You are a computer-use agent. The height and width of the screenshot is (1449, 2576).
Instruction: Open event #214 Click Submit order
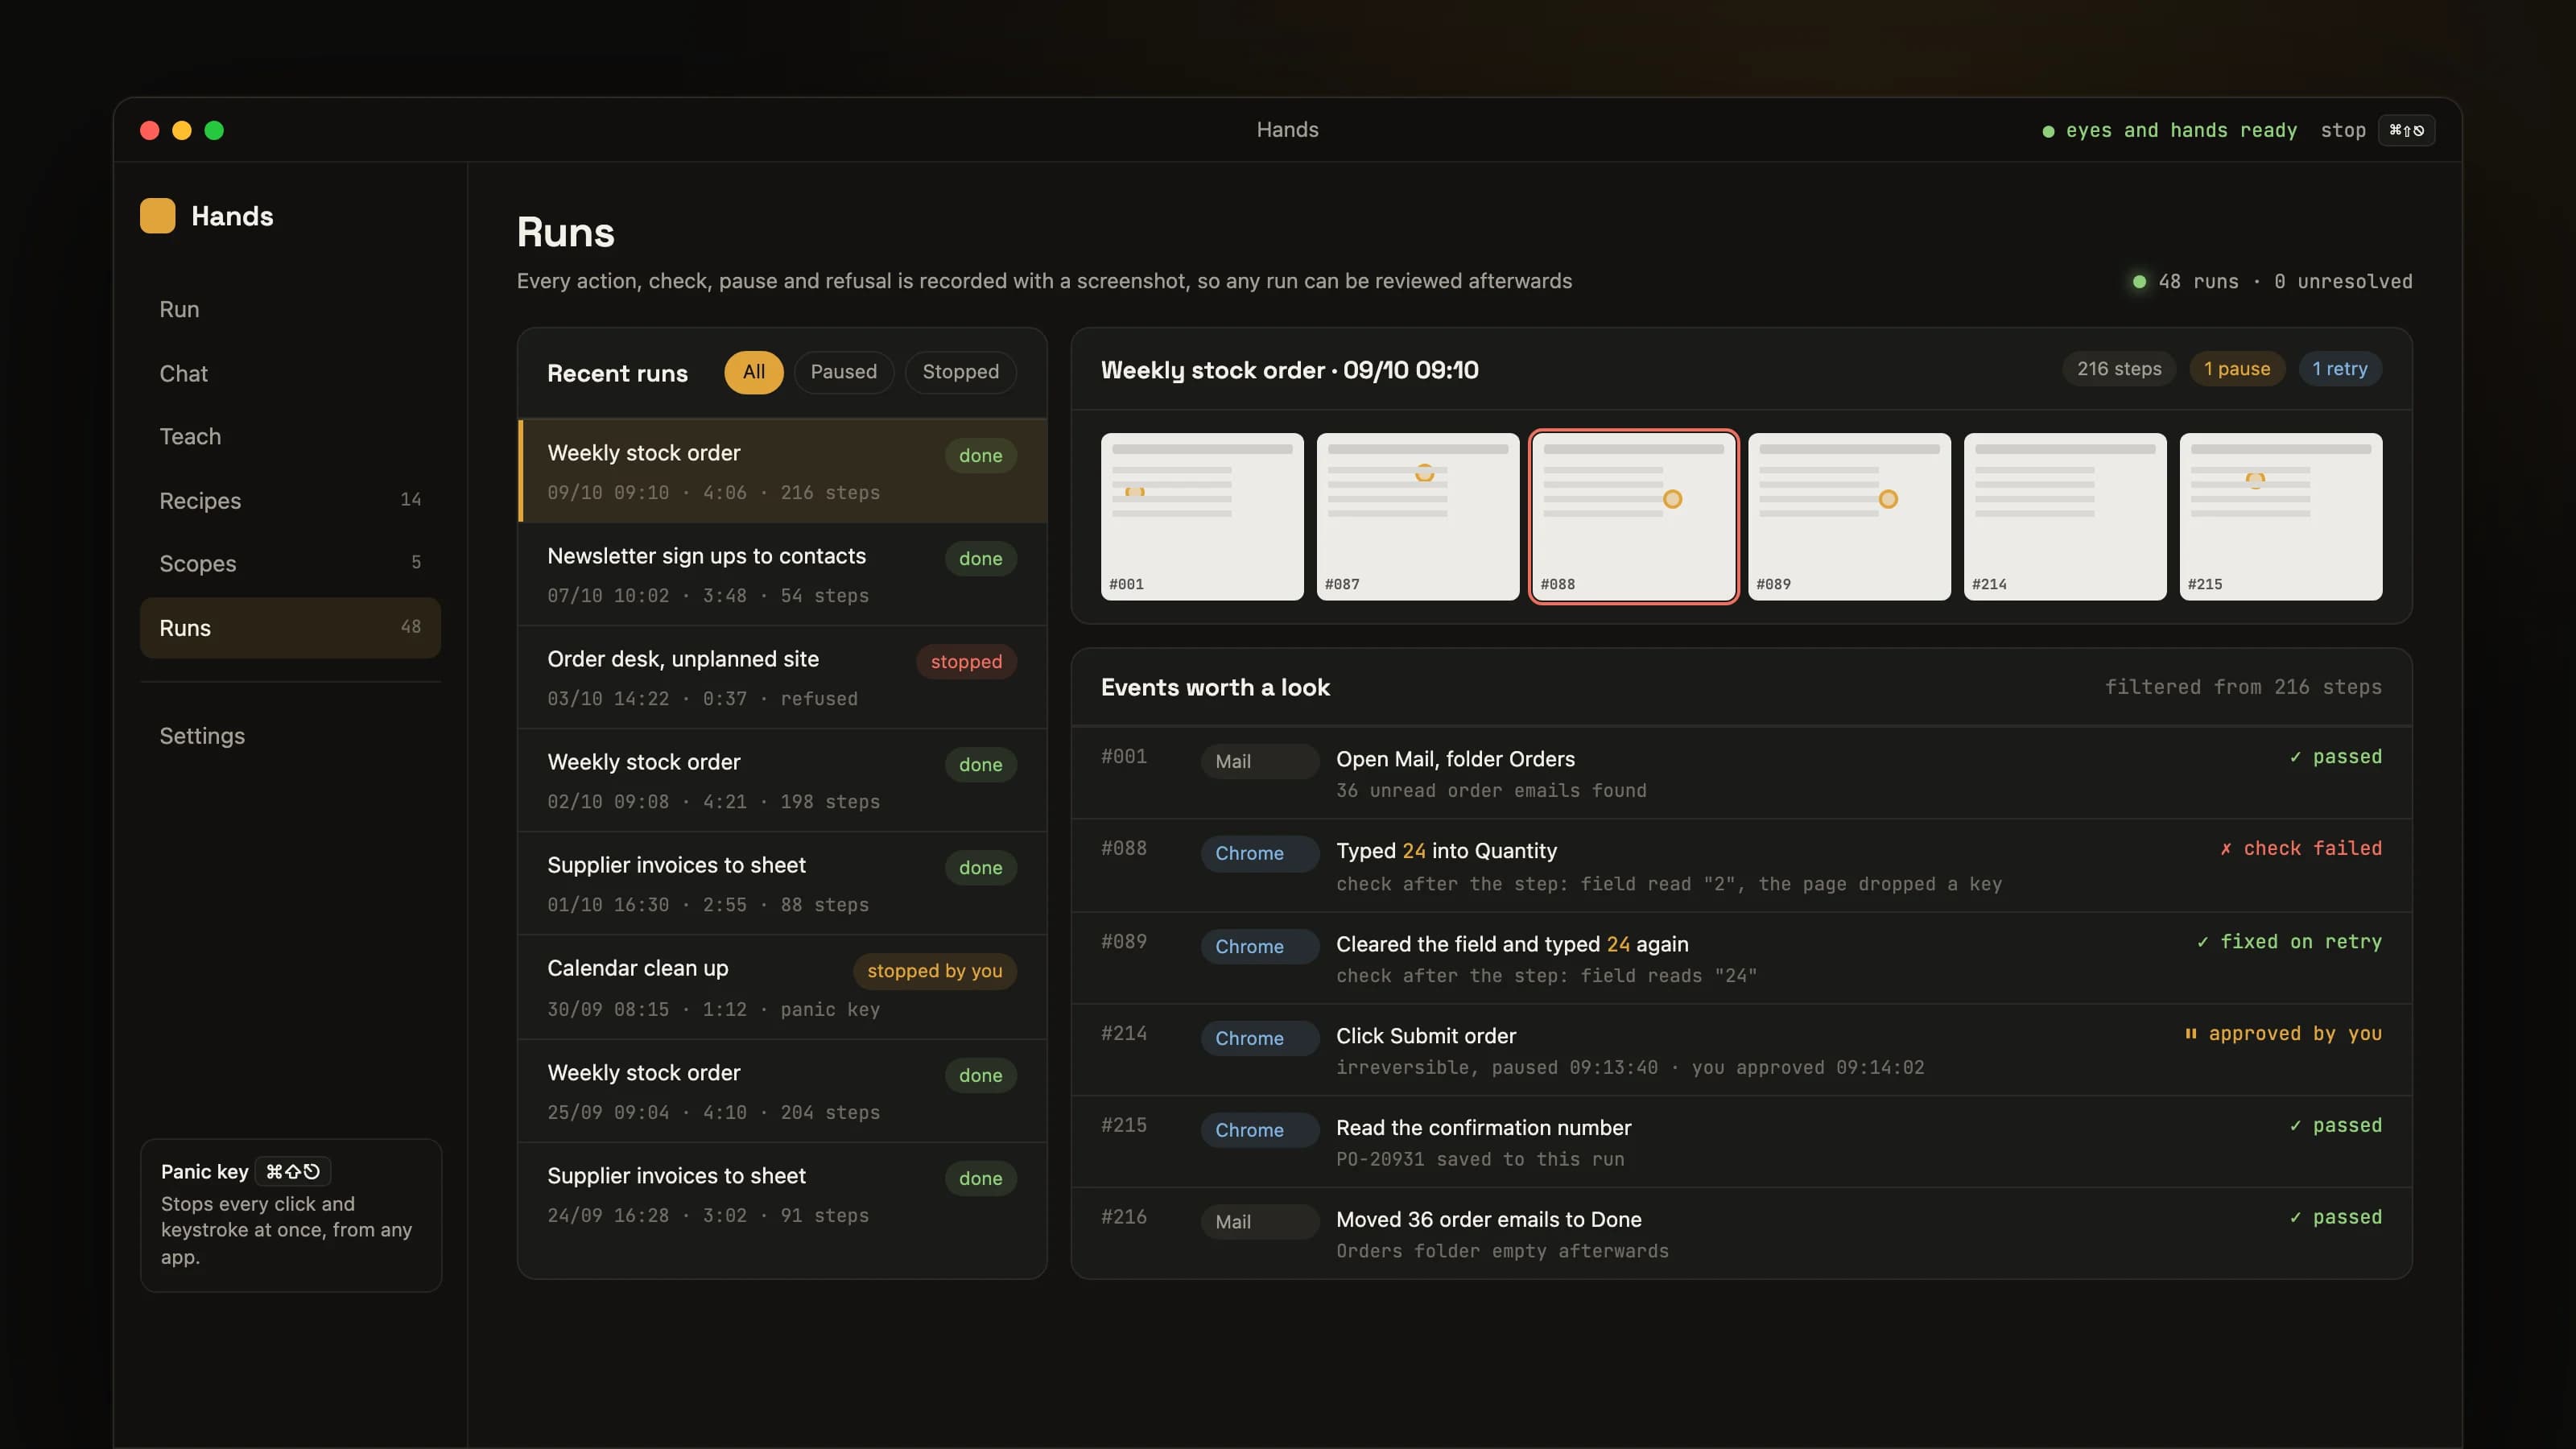(x=1741, y=1050)
